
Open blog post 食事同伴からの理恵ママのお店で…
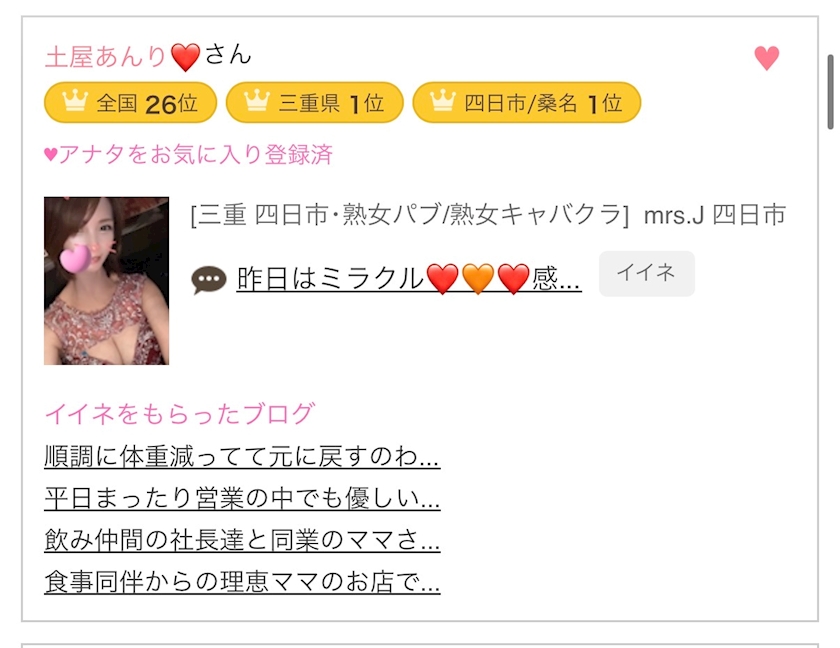242,582
